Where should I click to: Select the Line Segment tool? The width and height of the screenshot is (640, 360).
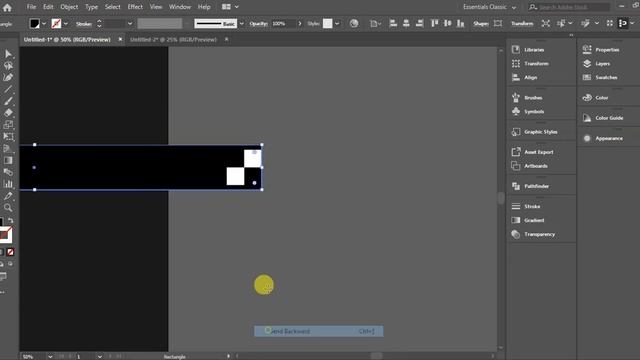(x=8, y=89)
